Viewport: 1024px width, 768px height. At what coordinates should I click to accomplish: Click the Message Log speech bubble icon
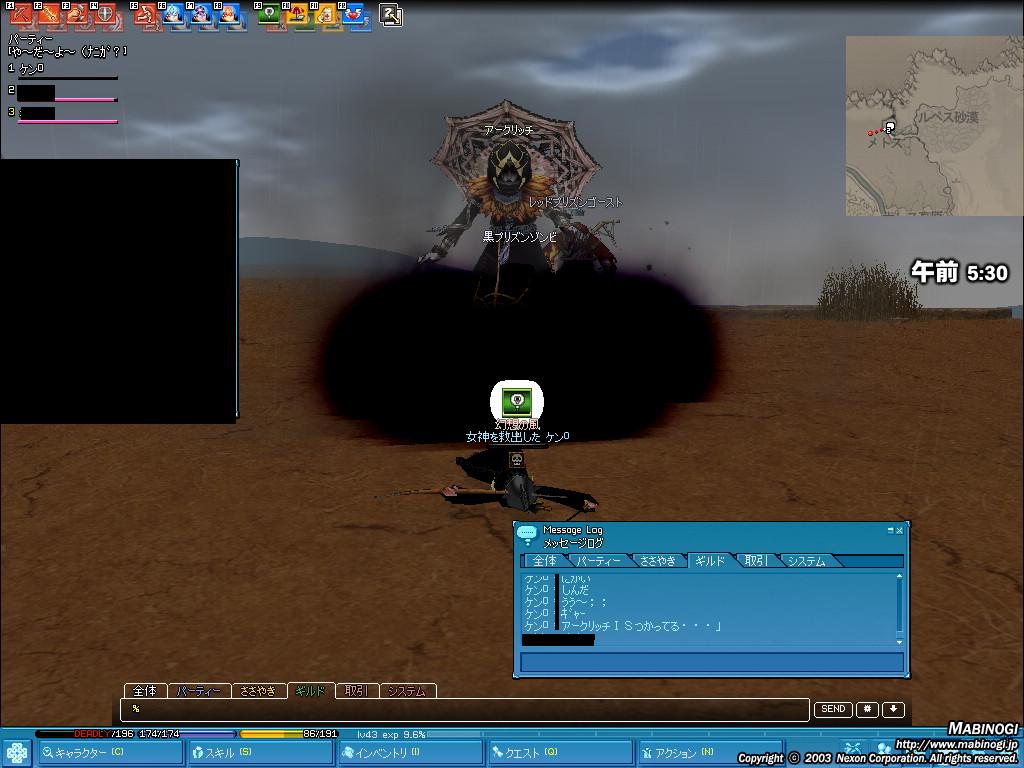click(x=526, y=535)
